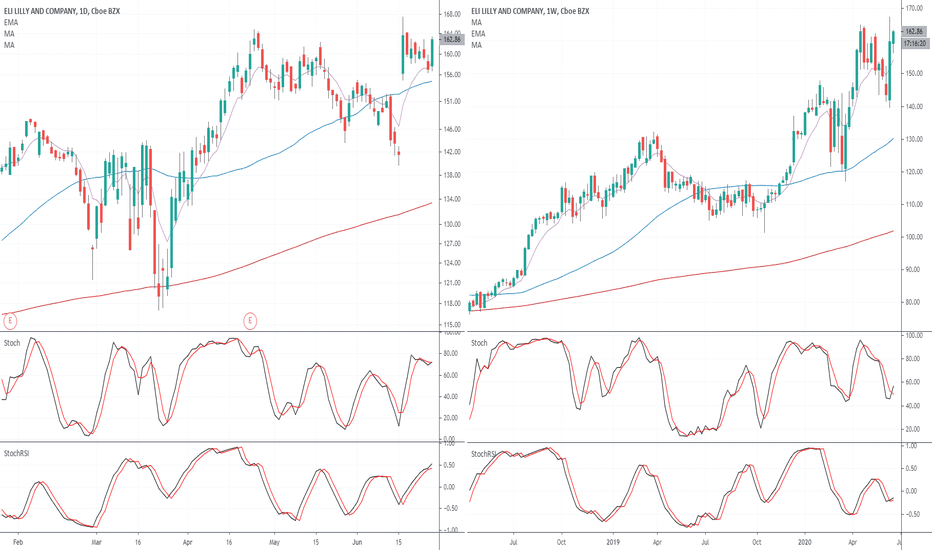Viewport: 932px width, 550px height.
Task: Click the 156.00 price axis label
Action: pos(452,75)
